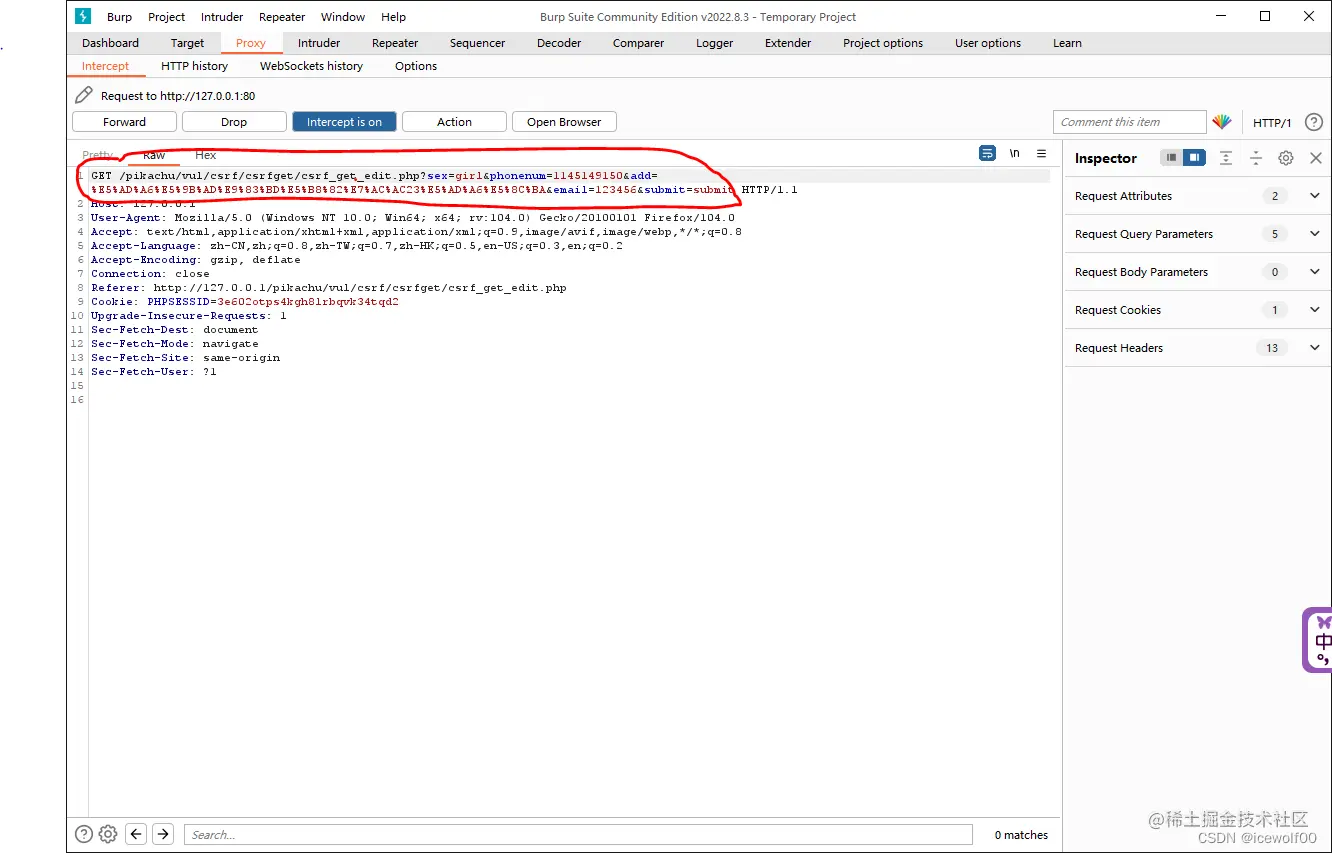Switch editor to Hex view

[x=205, y=155]
